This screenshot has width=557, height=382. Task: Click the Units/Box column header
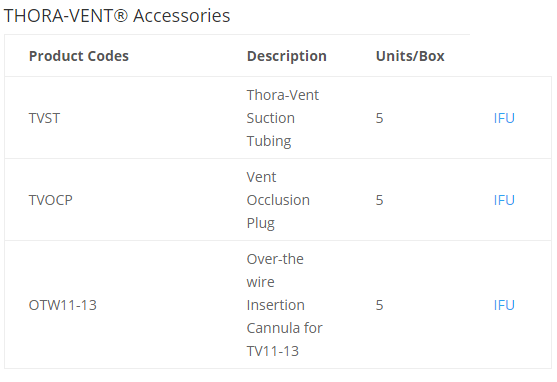410,56
